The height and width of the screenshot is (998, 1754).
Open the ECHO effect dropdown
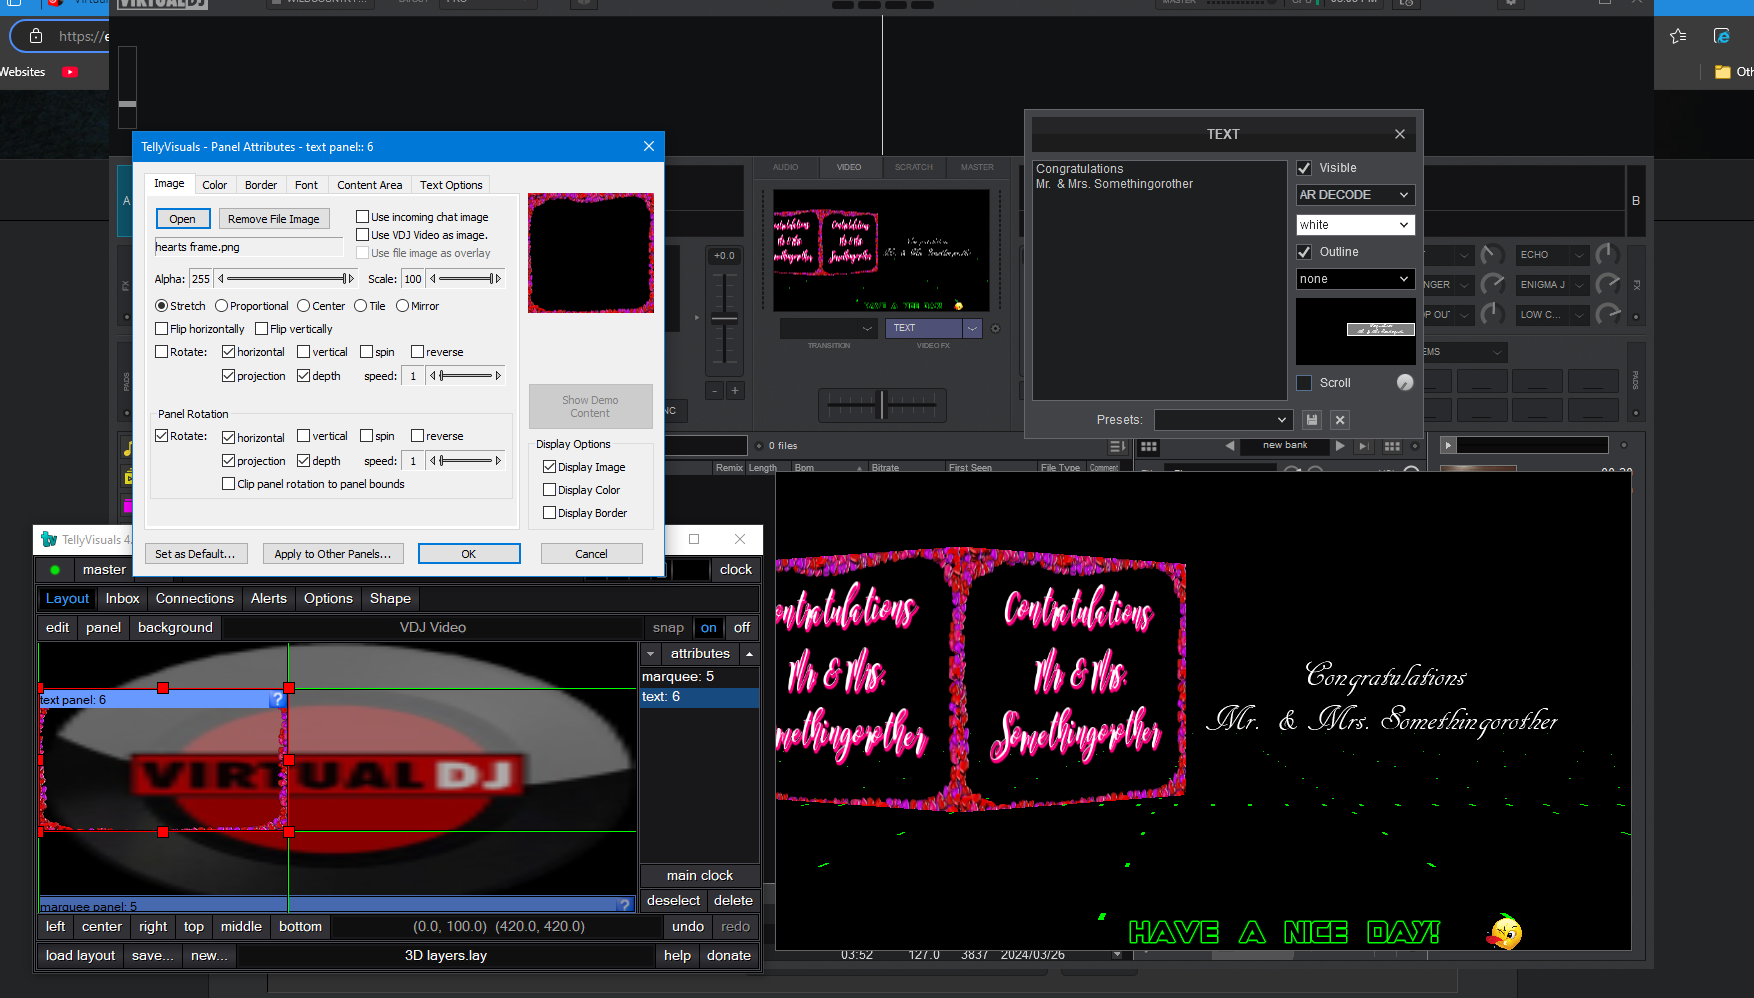pyautogui.click(x=1579, y=255)
